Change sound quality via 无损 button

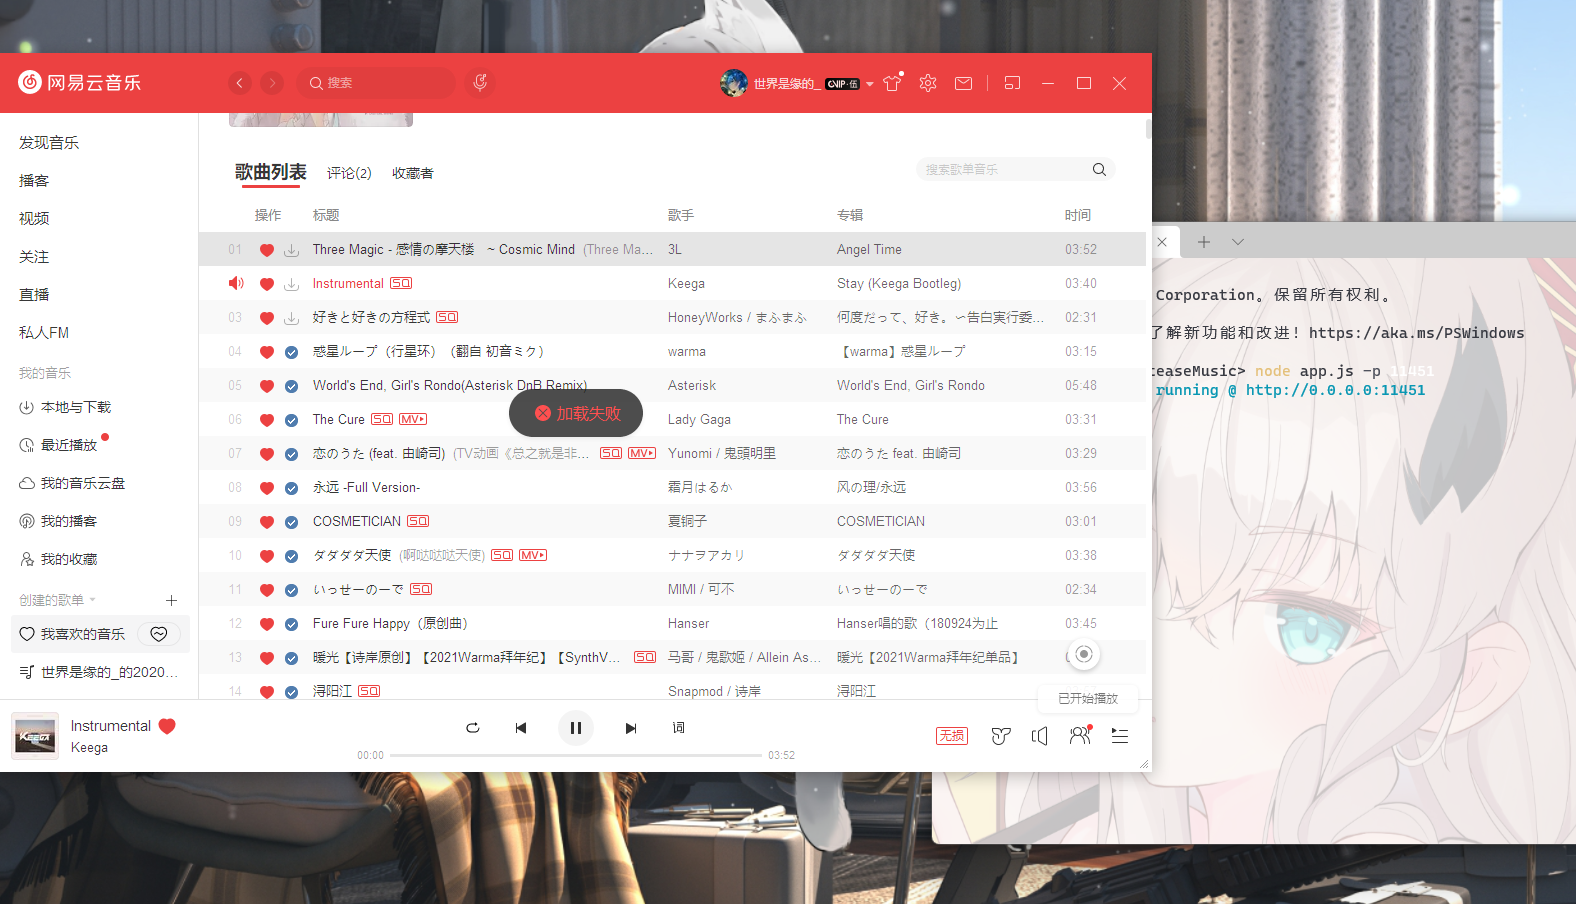click(952, 736)
